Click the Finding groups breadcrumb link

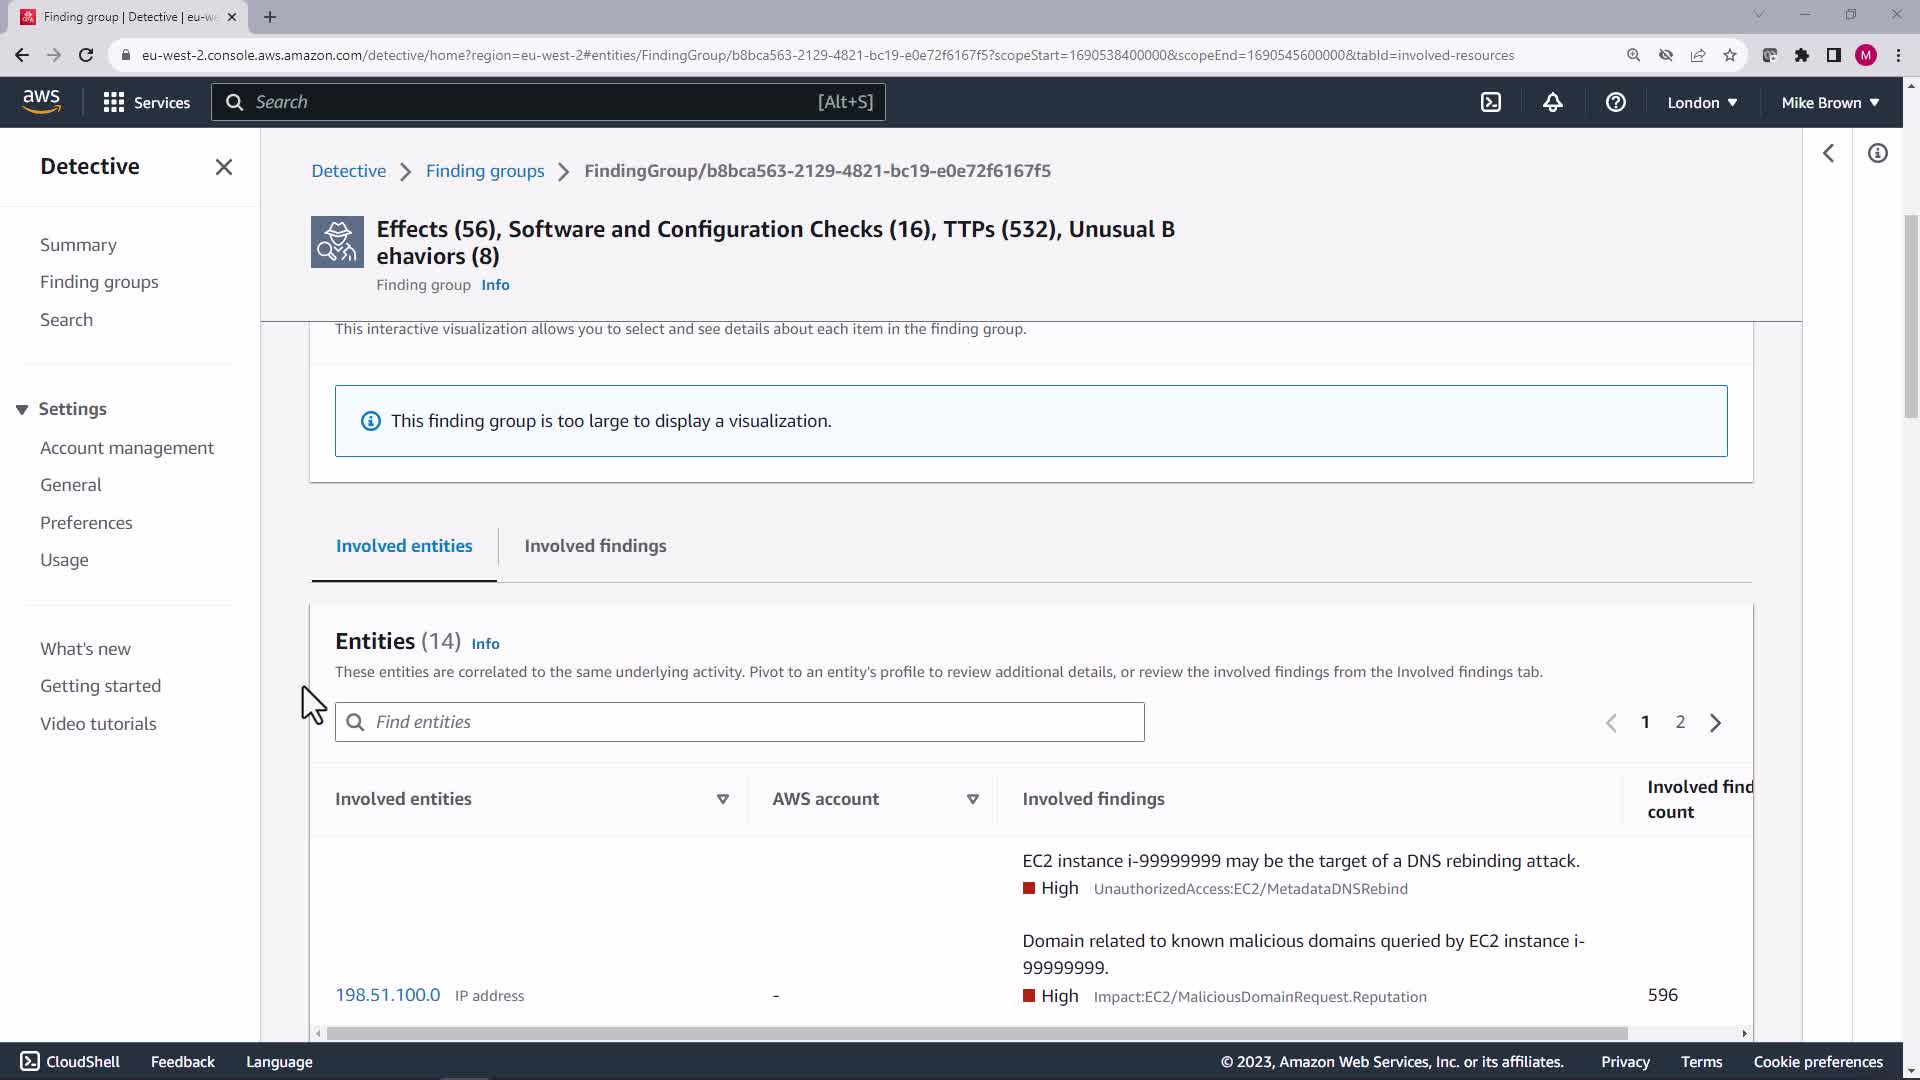coord(485,171)
